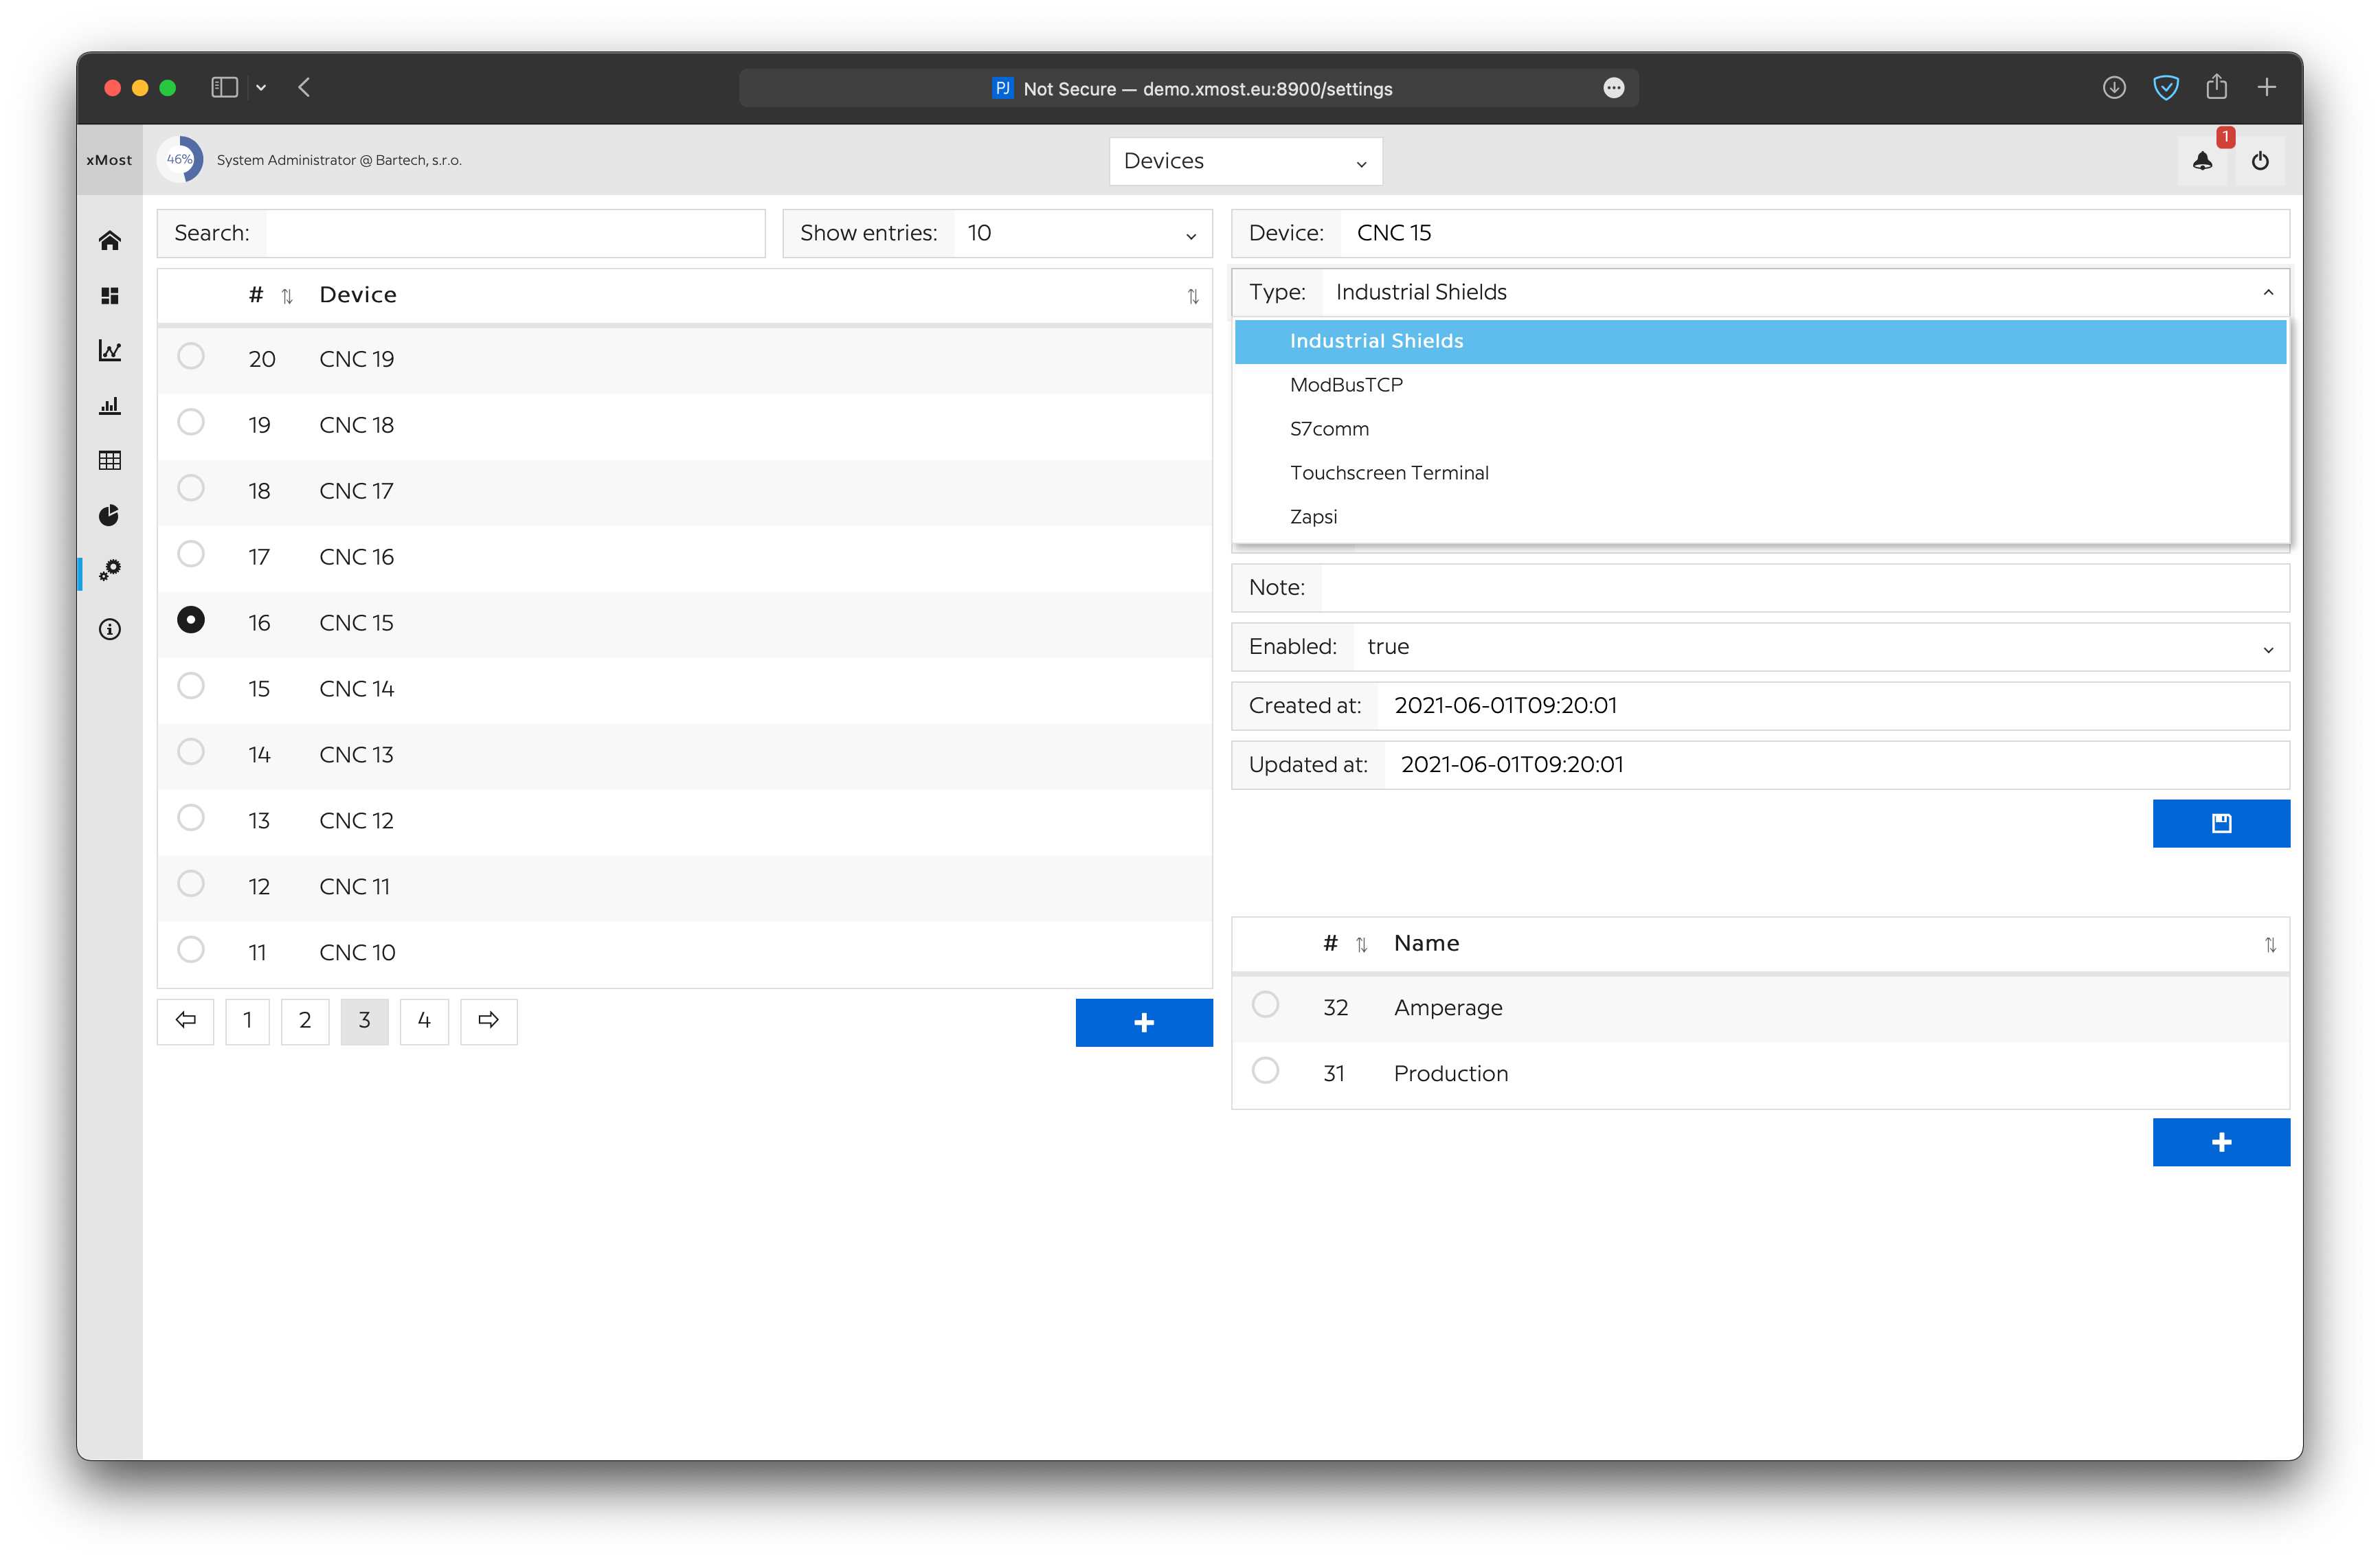Select the CNC 12 radio button
This screenshot has width=2380, height=1562.
191,818
